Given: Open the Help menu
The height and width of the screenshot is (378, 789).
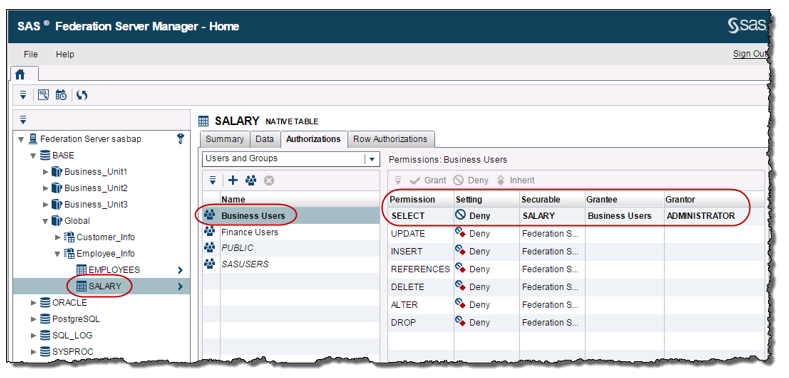Looking at the screenshot, I should (x=65, y=54).
